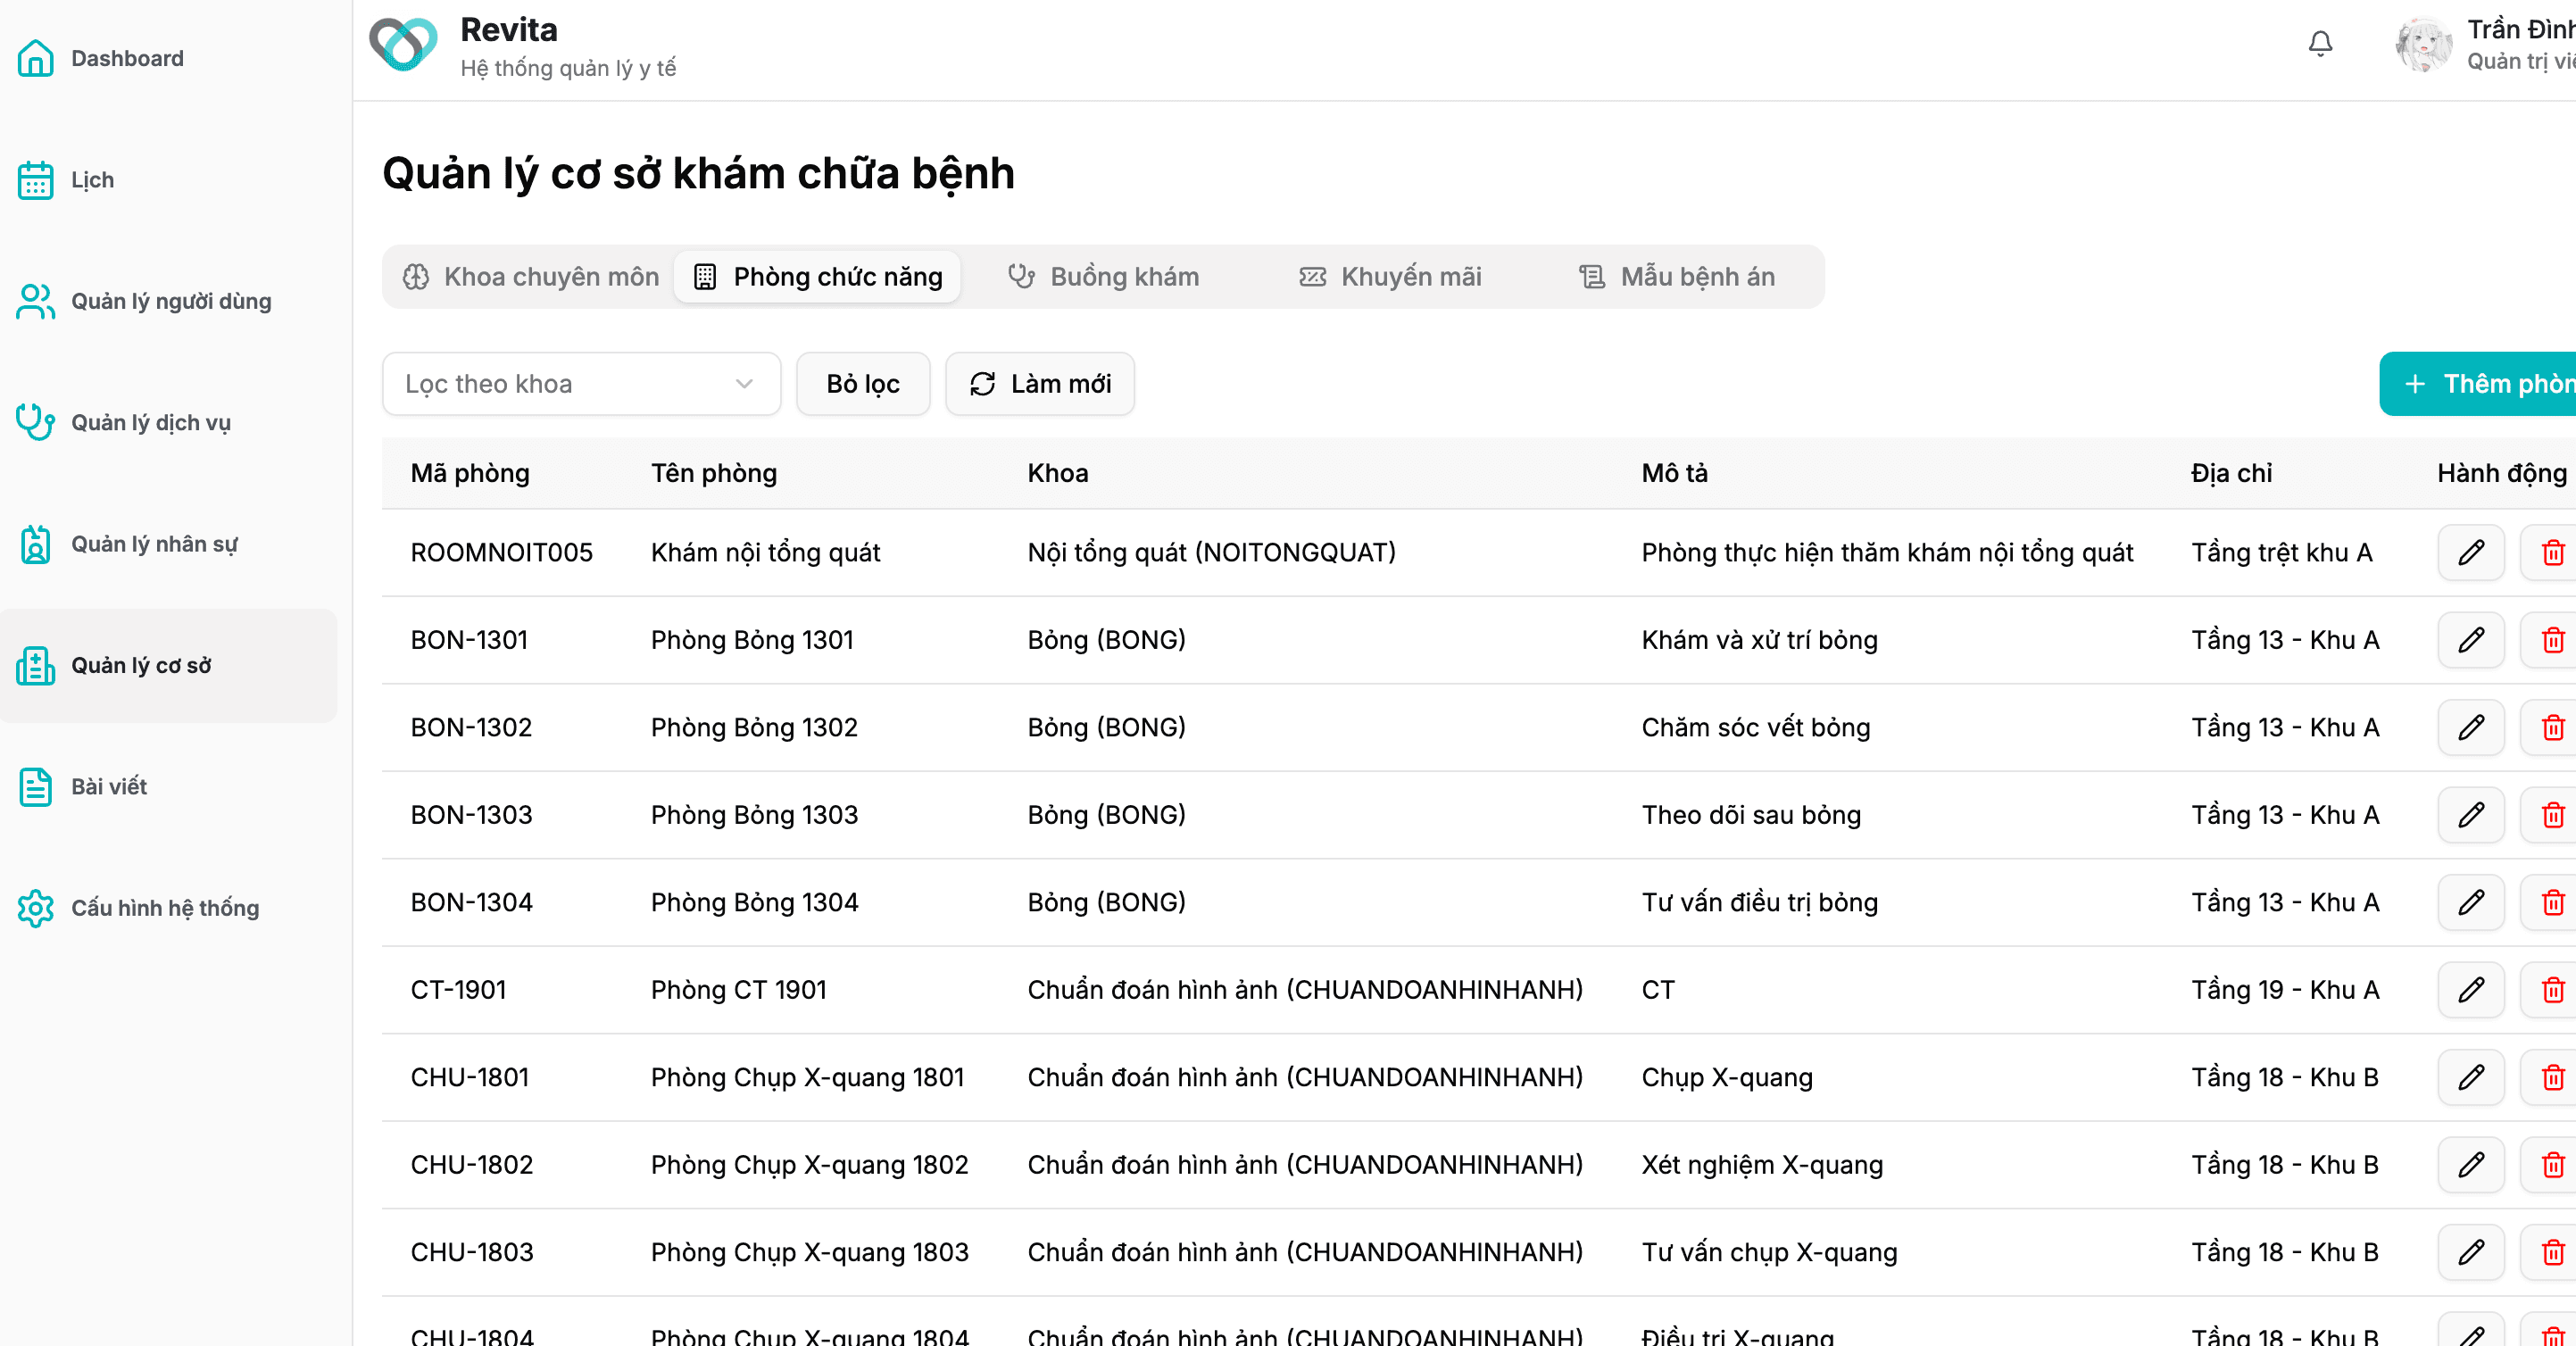Add a room with Thêm phòng button
2576x1346 pixels.
2478,384
